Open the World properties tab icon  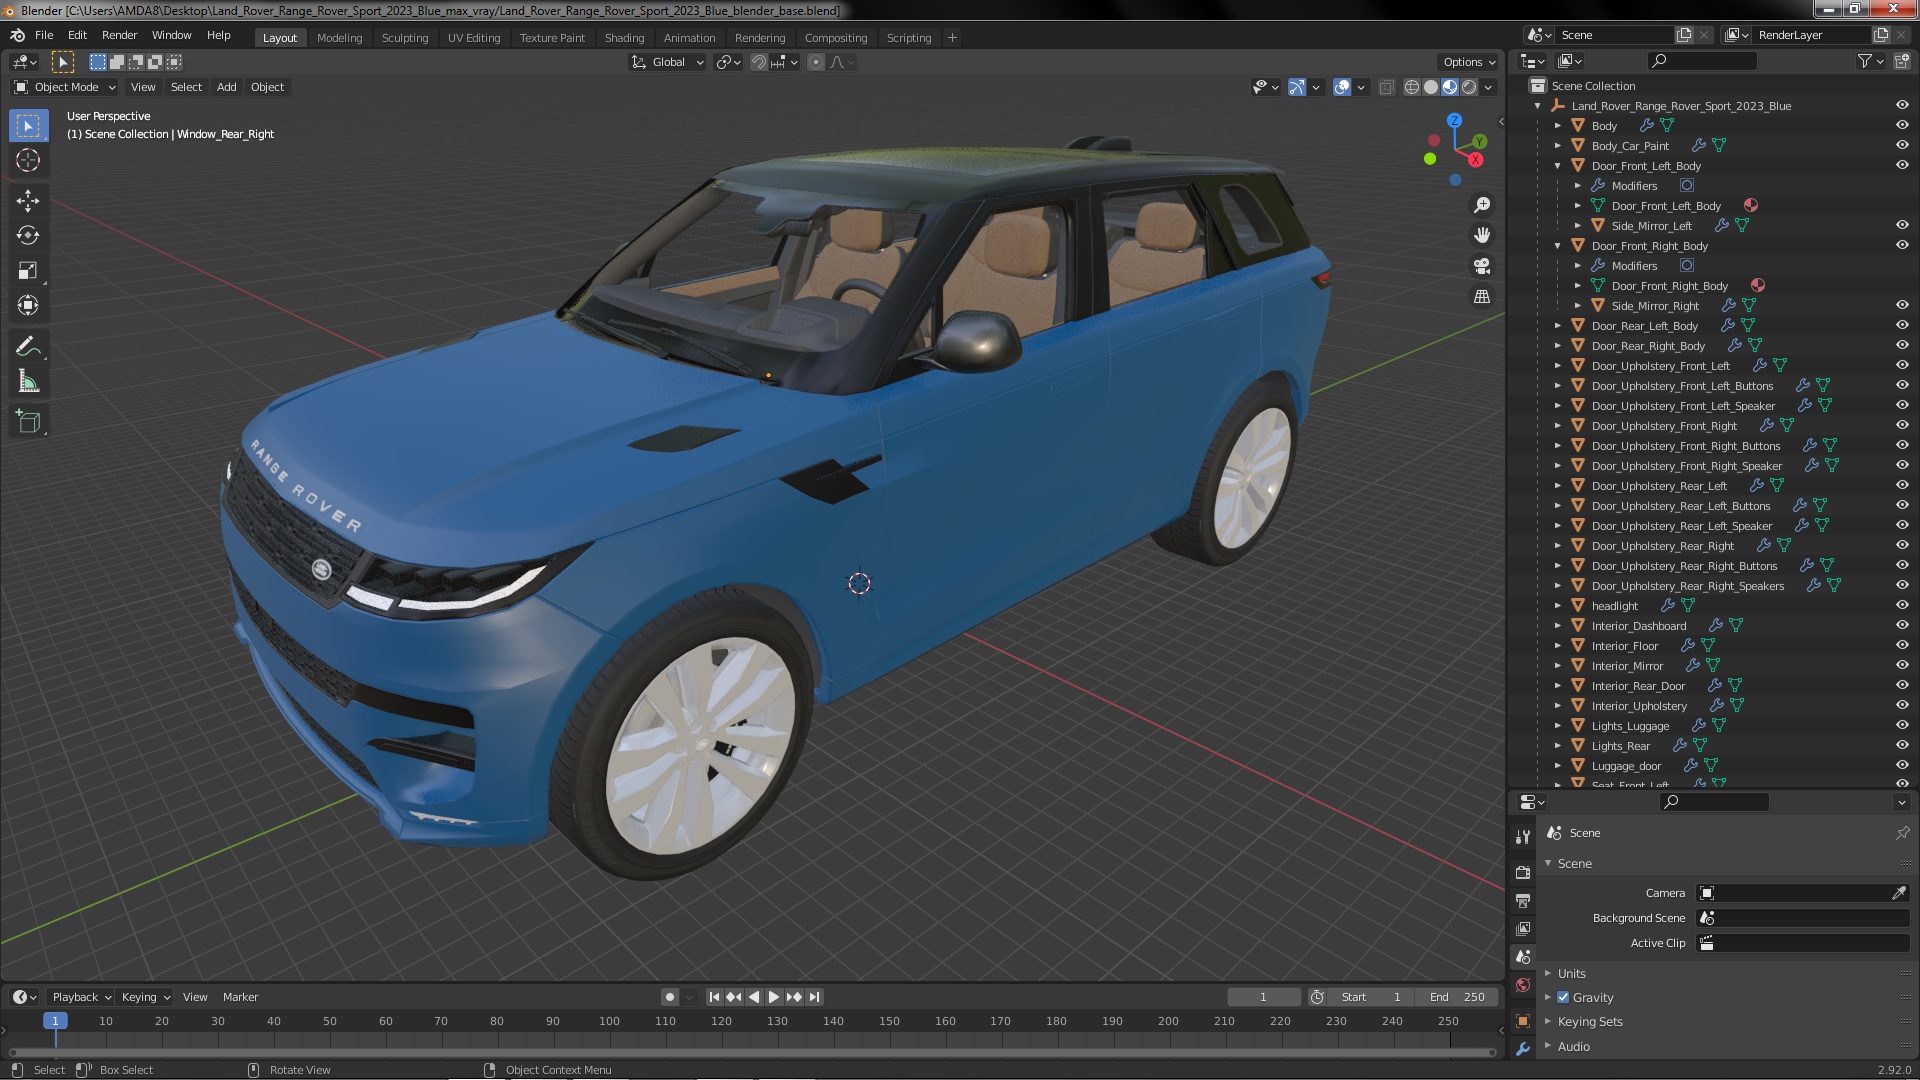click(x=1523, y=985)
